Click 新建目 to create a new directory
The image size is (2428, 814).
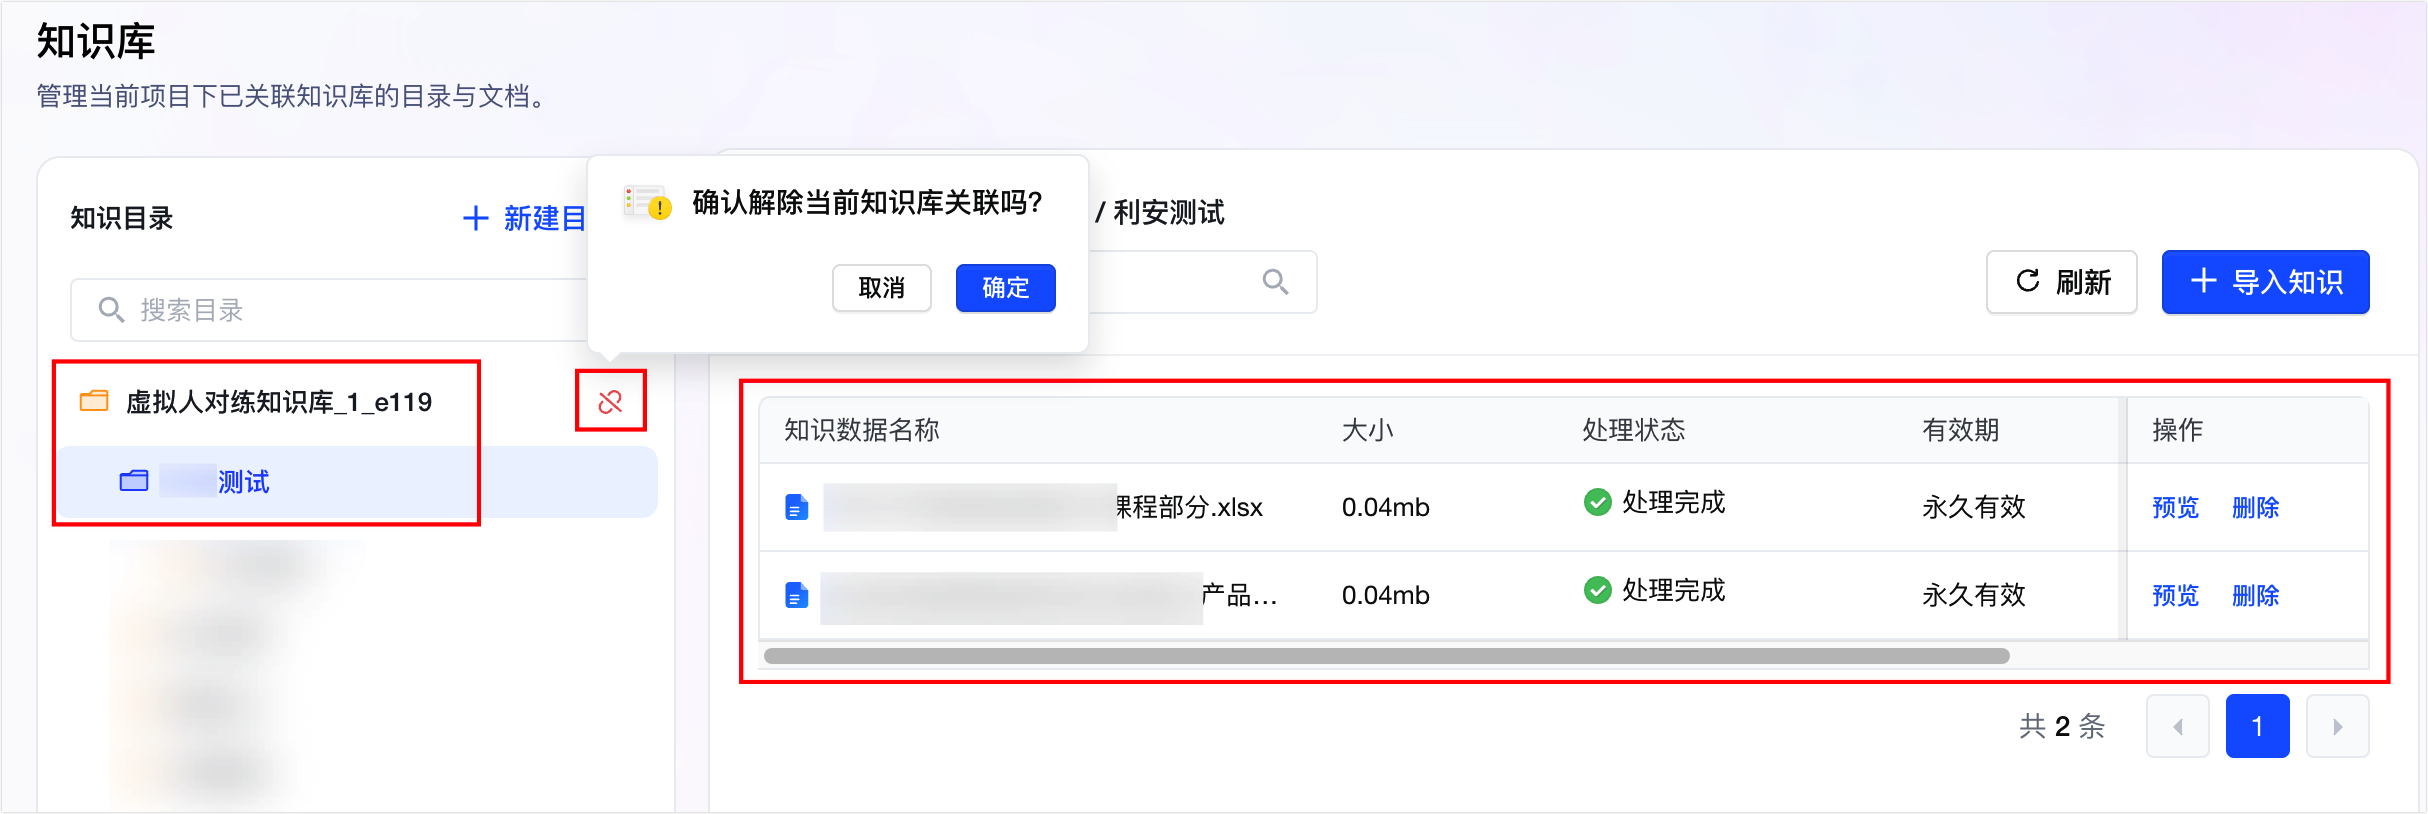pos(525,218)
